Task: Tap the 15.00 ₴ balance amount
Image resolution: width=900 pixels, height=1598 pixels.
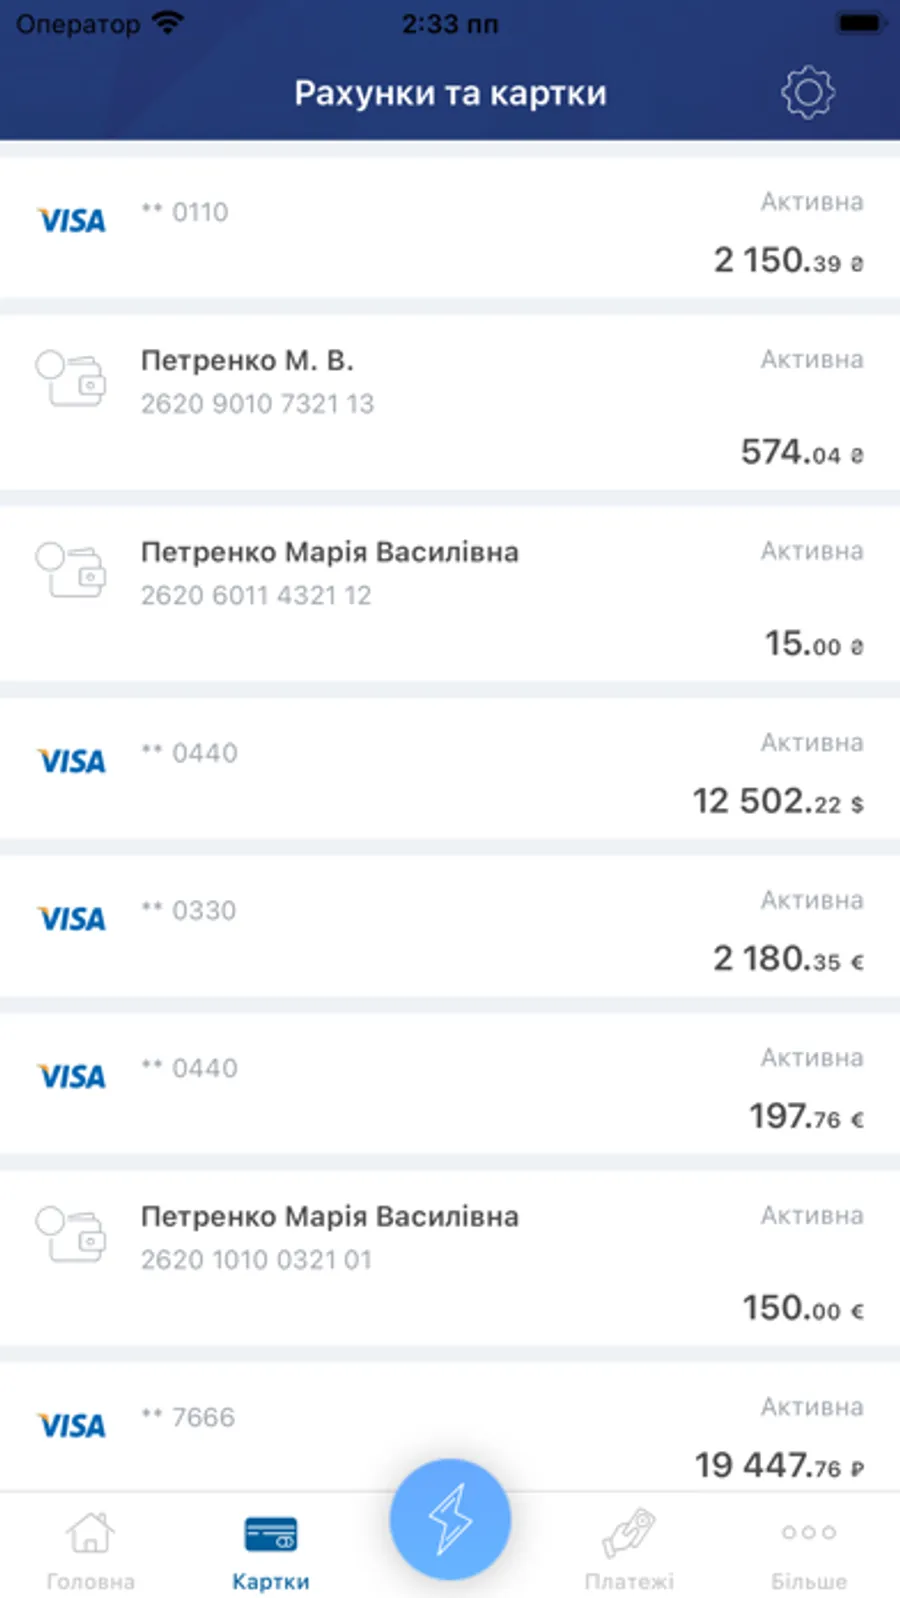Action: [x=813, y=644]
